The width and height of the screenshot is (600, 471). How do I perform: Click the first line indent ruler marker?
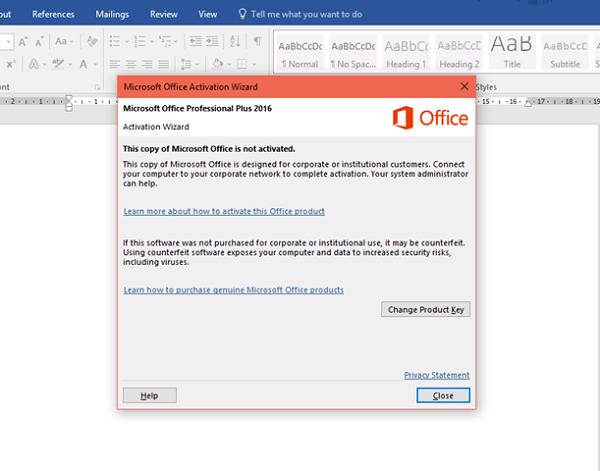[x=68, y=99]
